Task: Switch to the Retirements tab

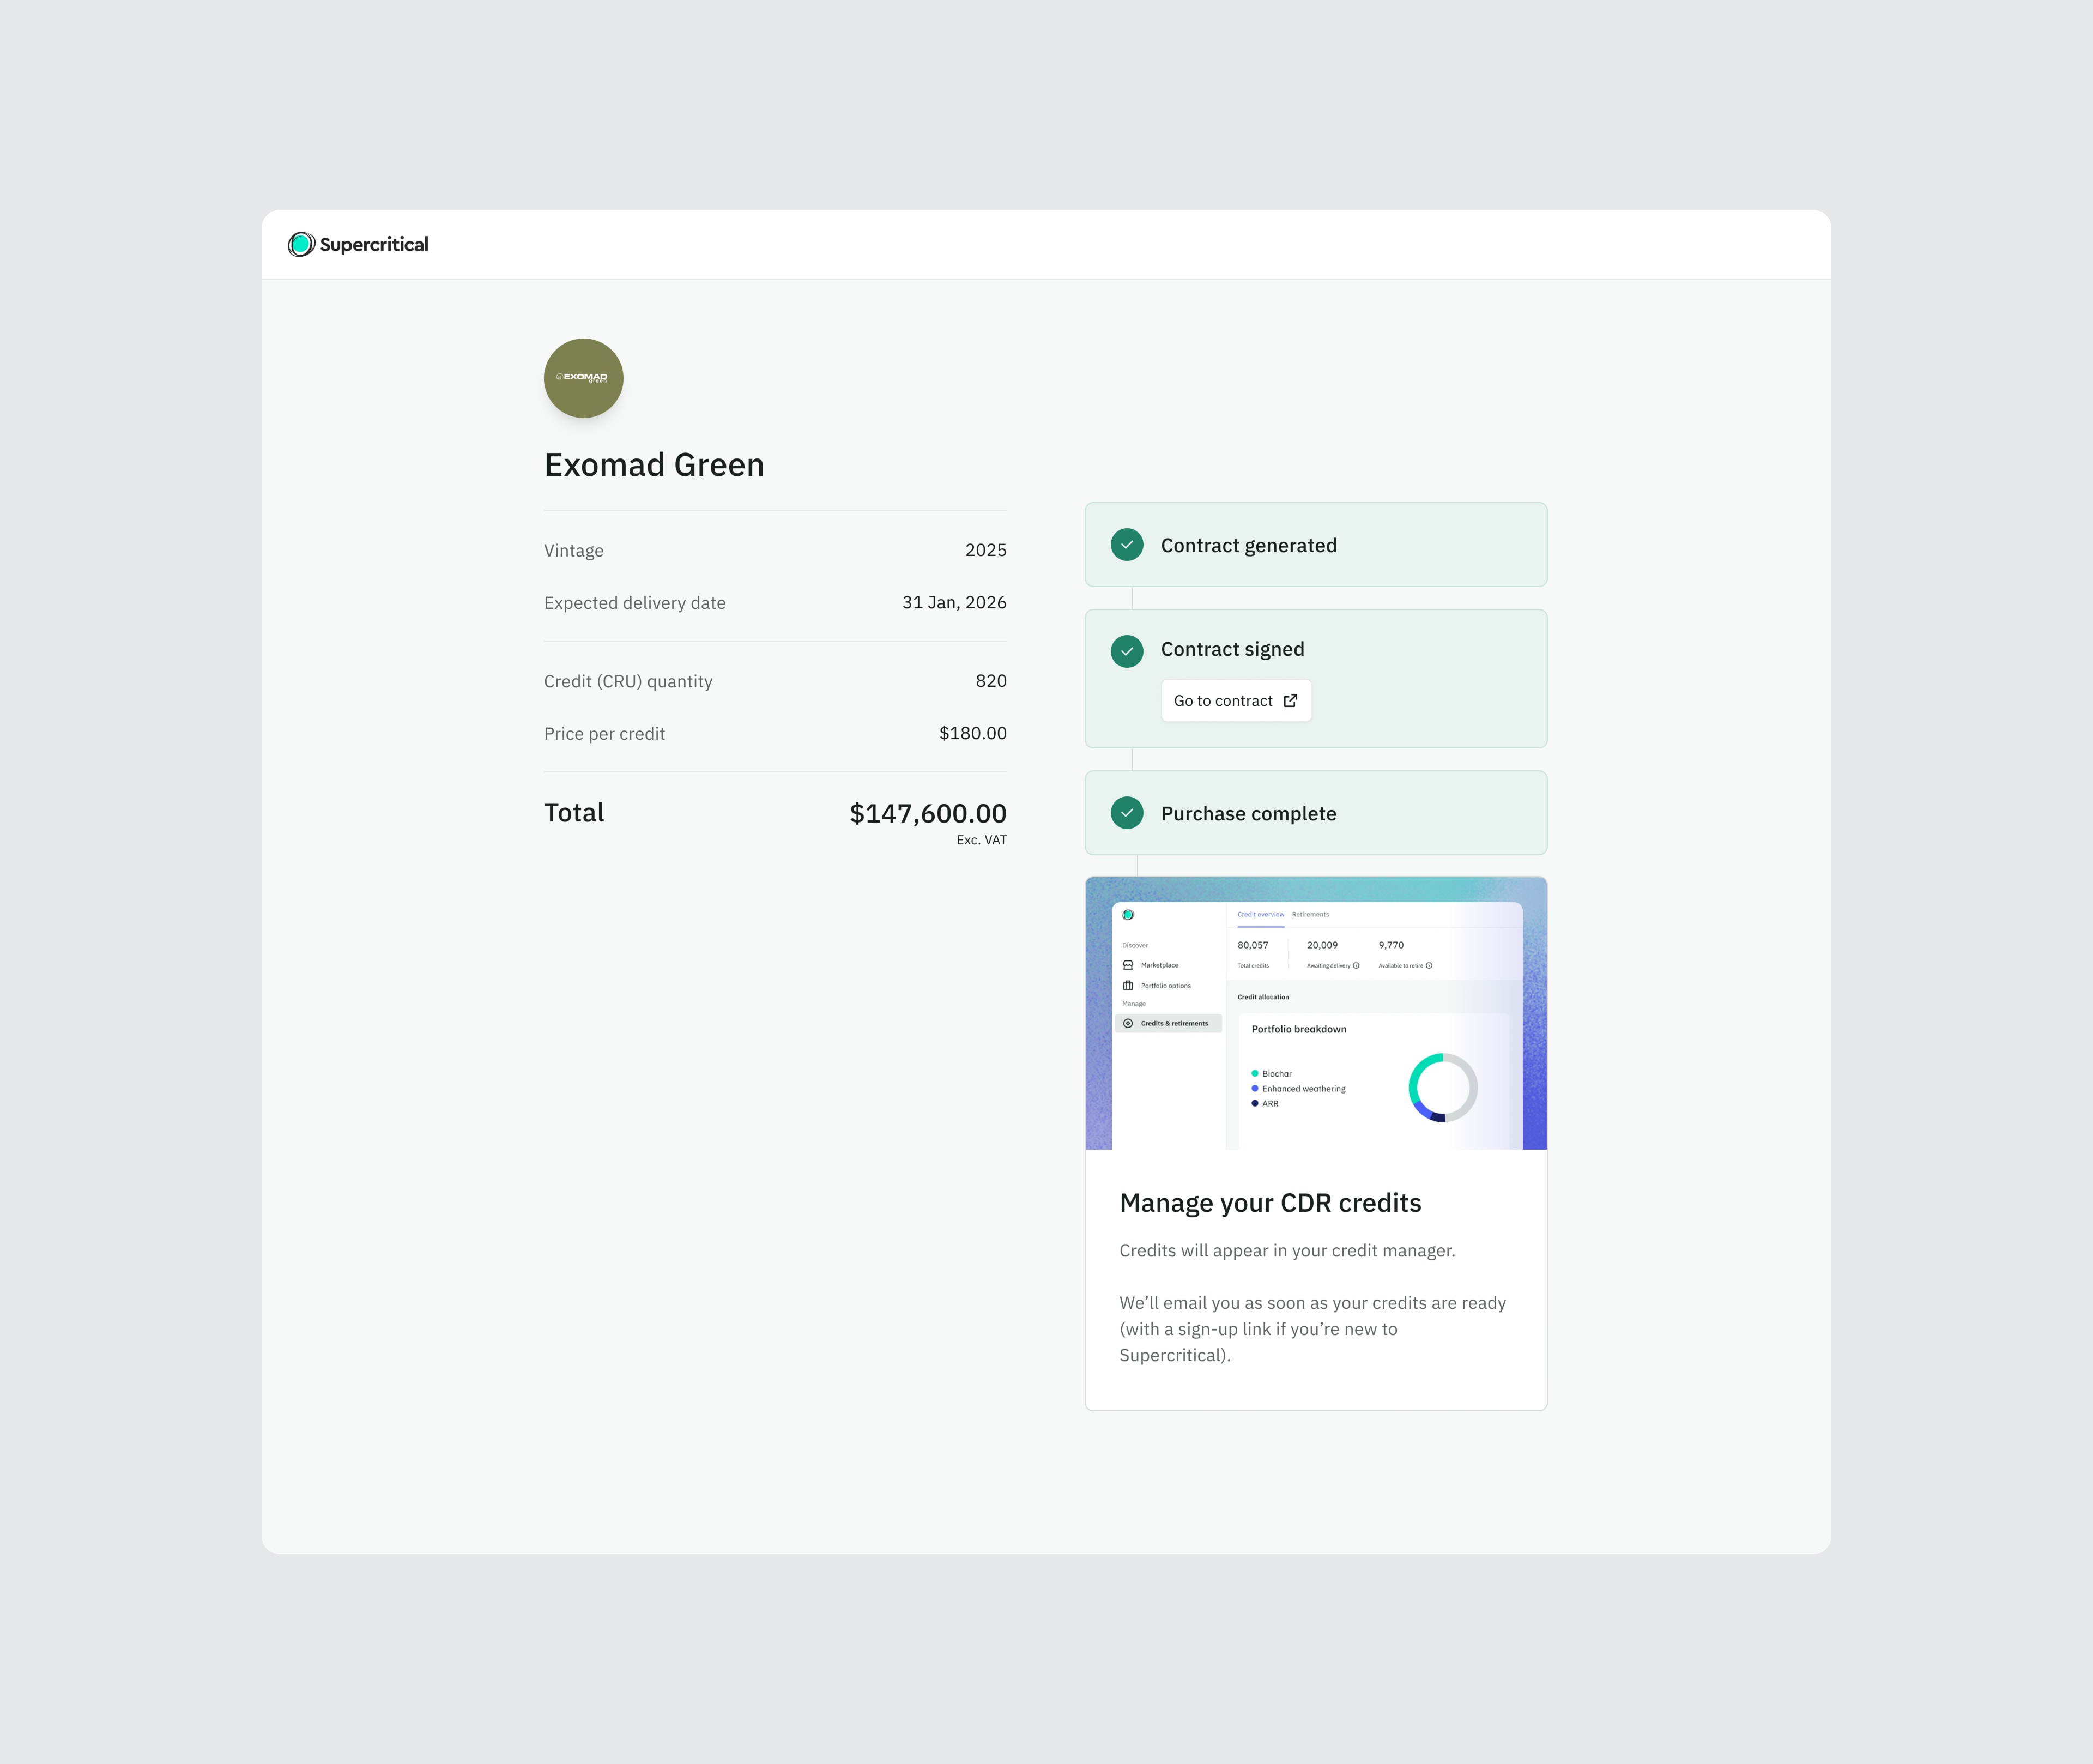Action: tap(1310, 915)
